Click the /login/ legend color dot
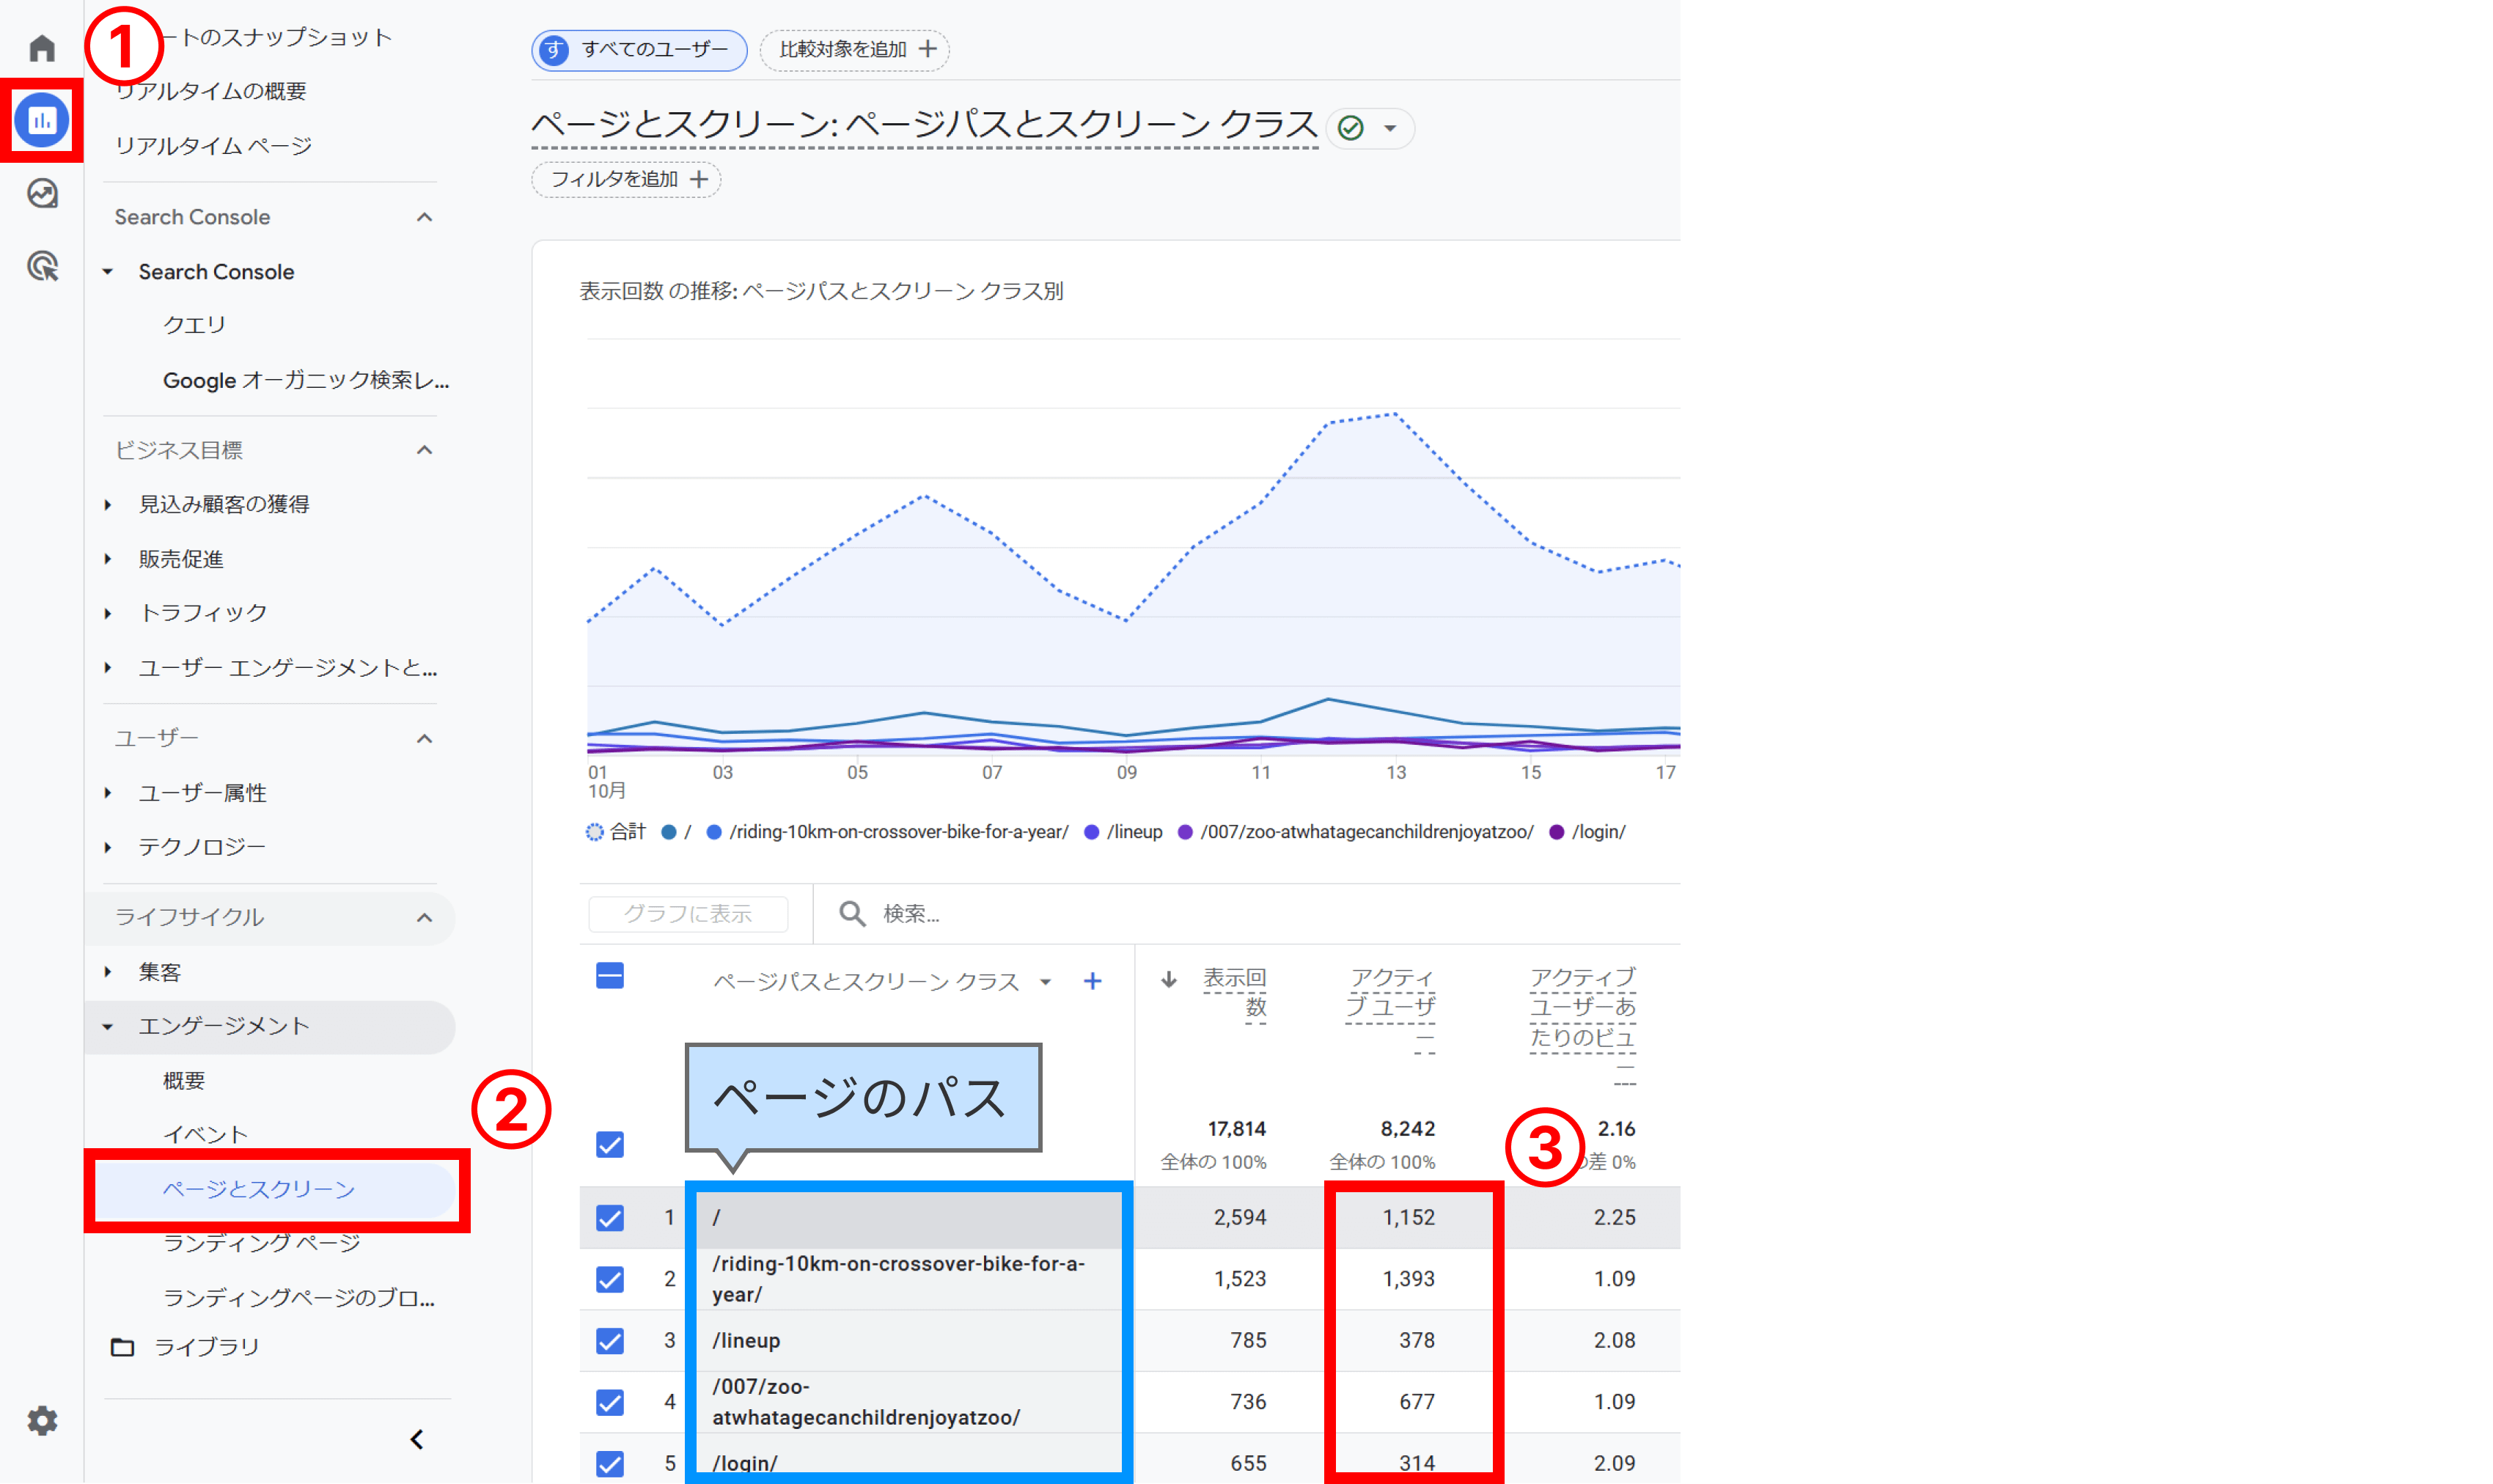Viewport: 2493px width, 1484px height. pyautogui.click(x=1555, y=831)
